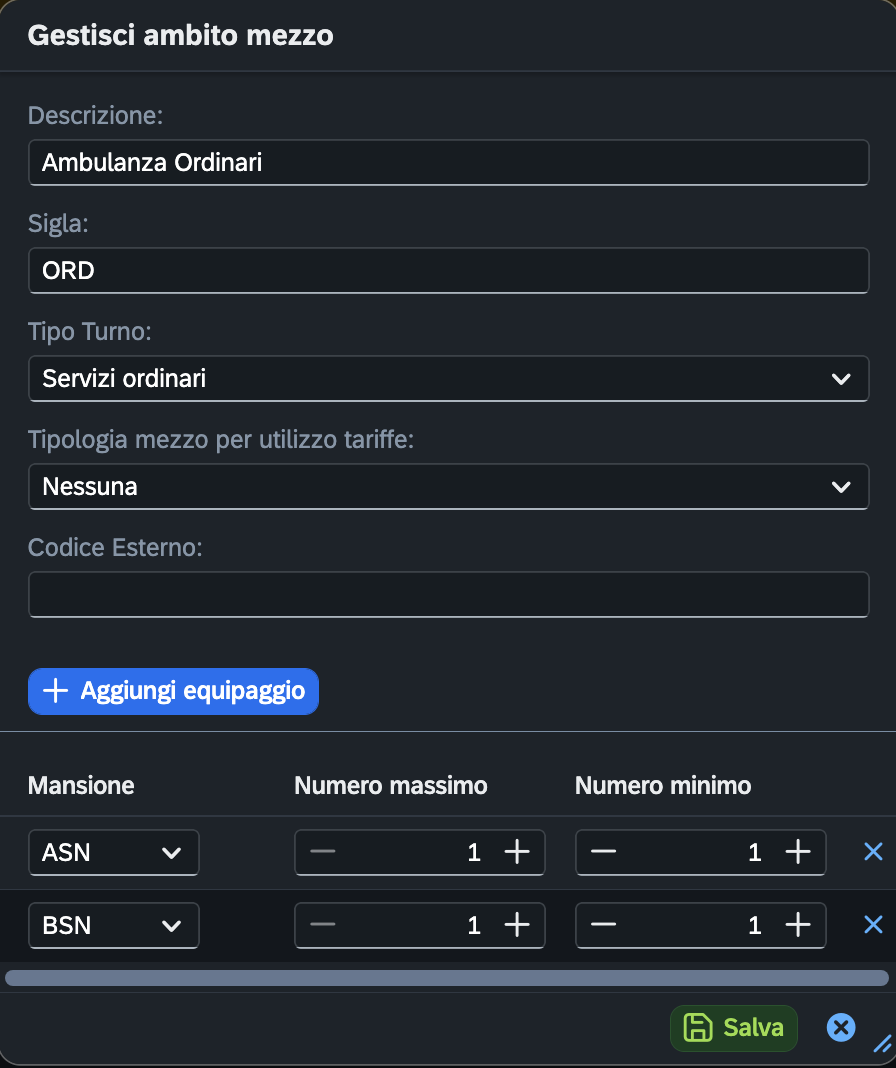Remove the ASN crew row
The width and height of the screenshot is (896, 1068).
pyautogui.click(x=873, y=851)
